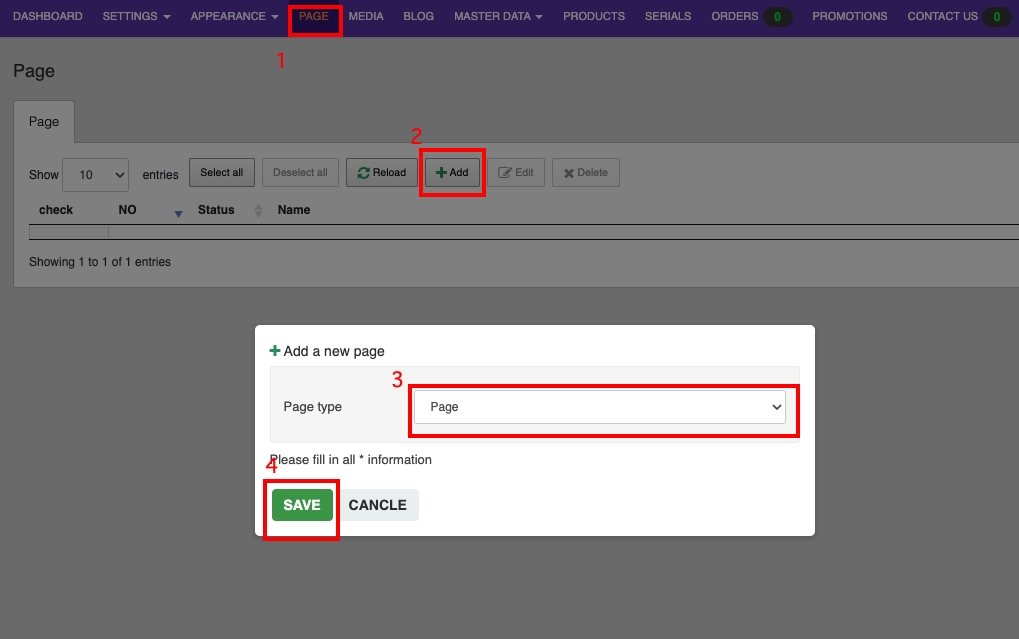Go to the Media menu item
Viewport: 1019px width, 639px height.
coord(366,17)
